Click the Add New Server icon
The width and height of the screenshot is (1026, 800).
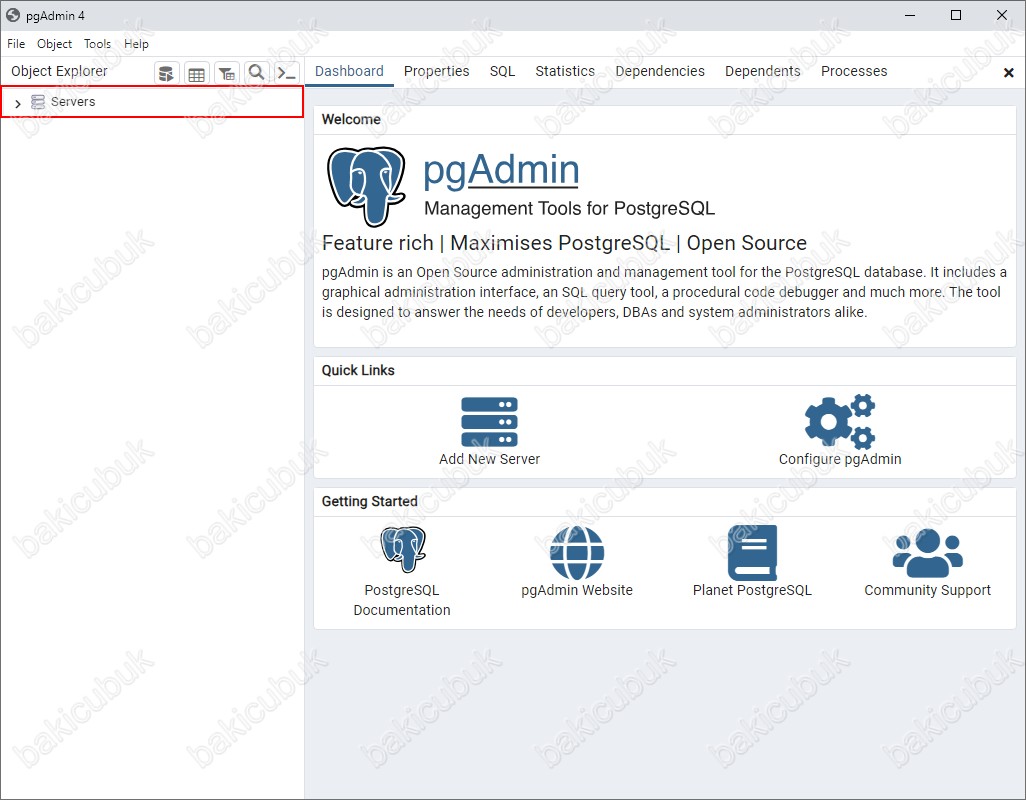point(489,421)
